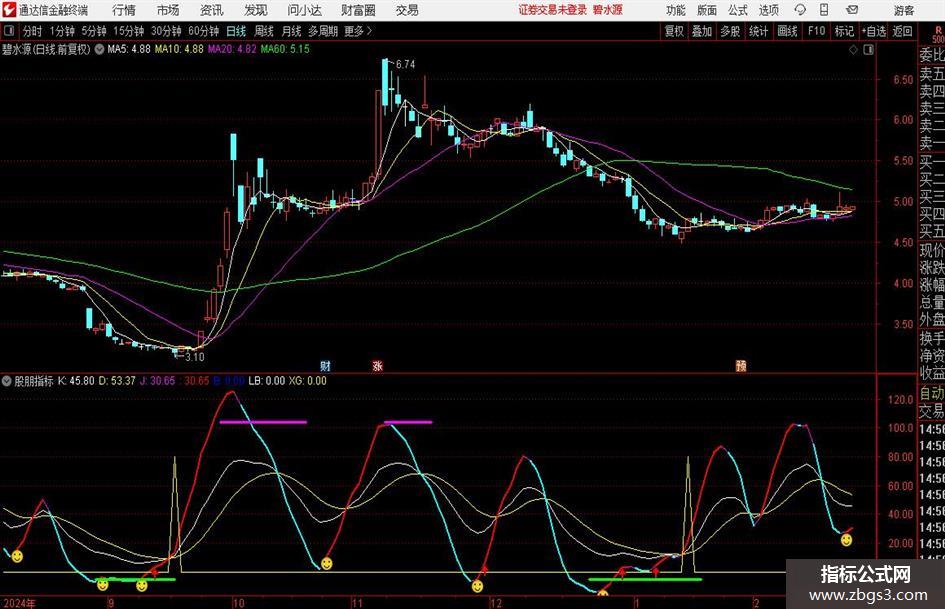Switch to 60分钟 period
The width and height of the screenshot is (945, 609).
[x=203, y=31]
